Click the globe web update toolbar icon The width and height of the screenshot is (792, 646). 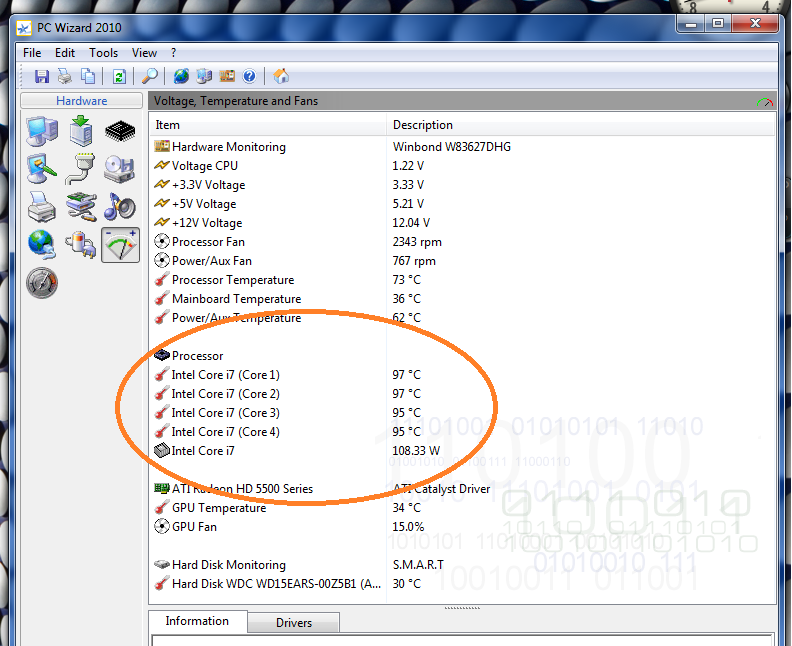(181, 76)
